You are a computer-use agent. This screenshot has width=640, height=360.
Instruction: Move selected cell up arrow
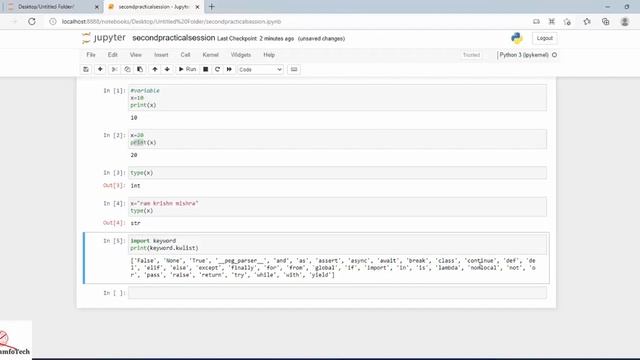(155, 69)
